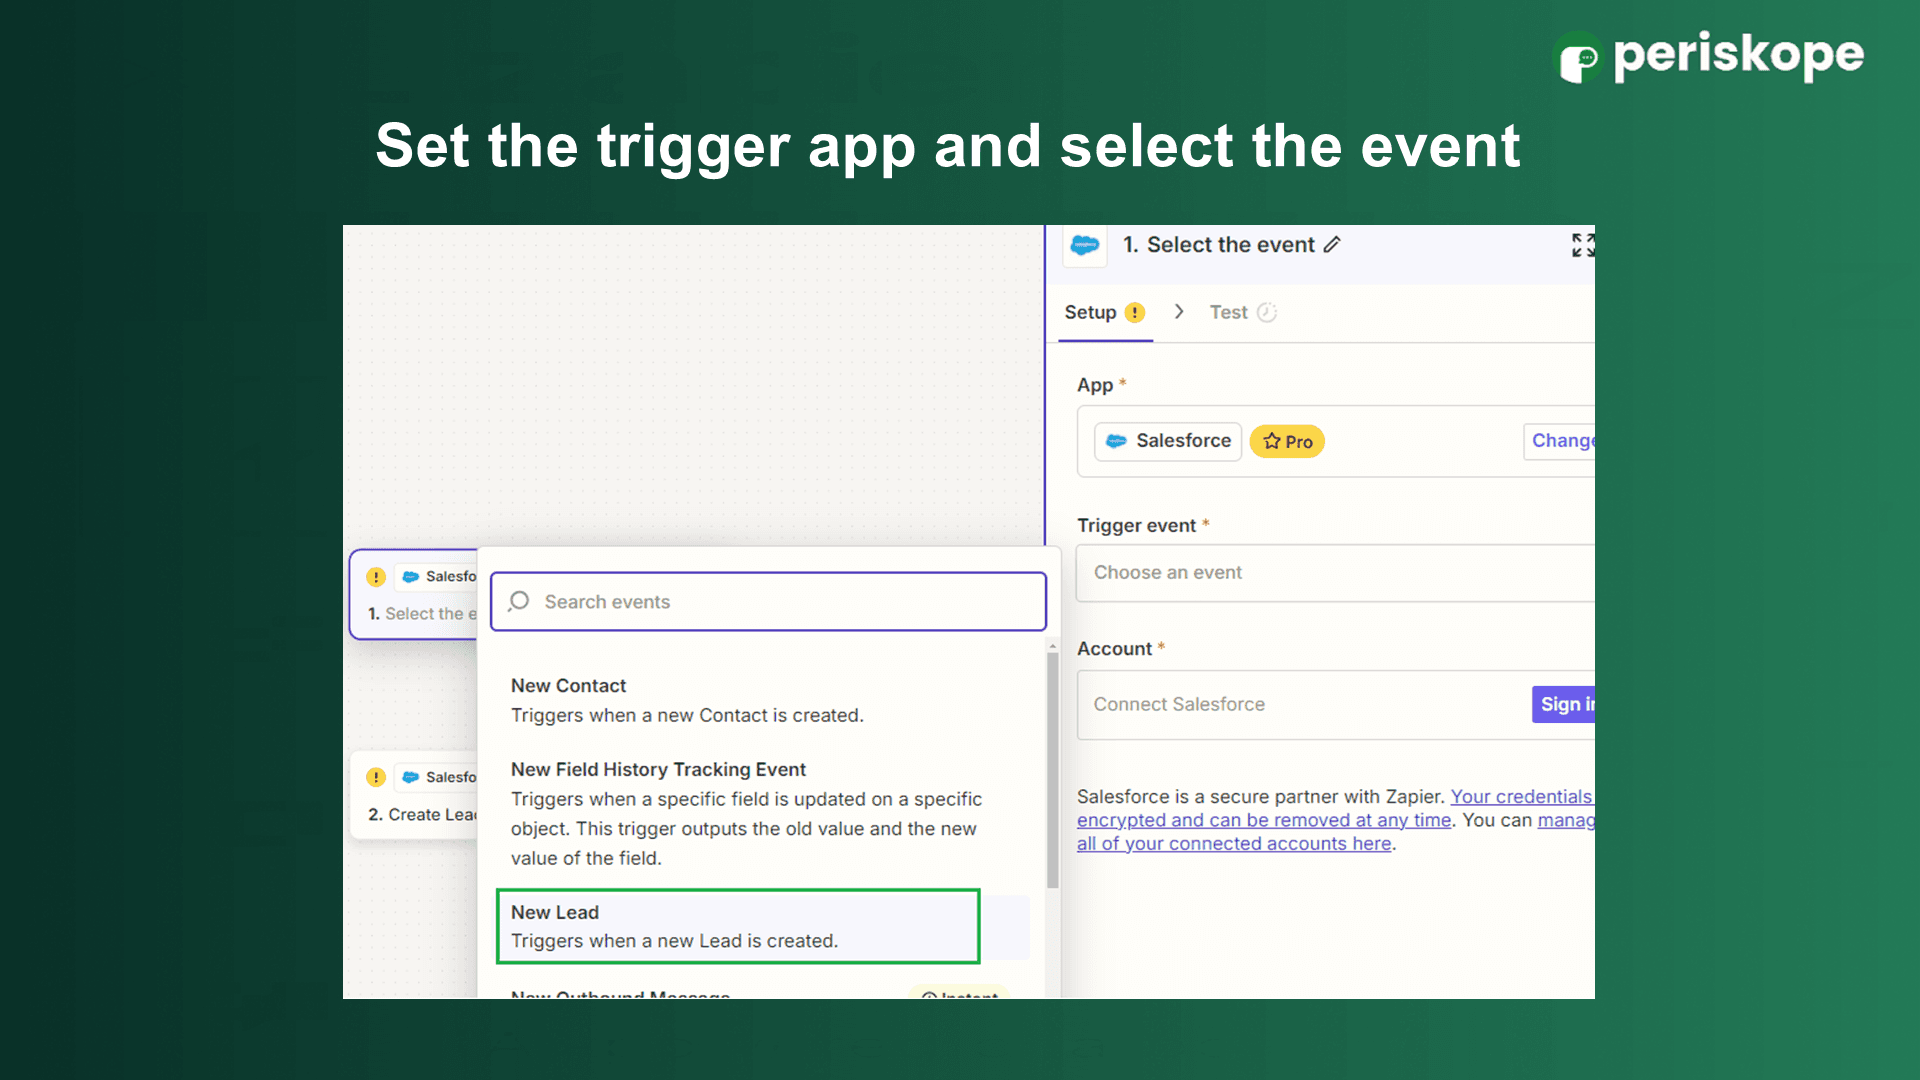1920x1080 pixels.
Task: Click the search magnifier icon in events box
Action: 519,601
